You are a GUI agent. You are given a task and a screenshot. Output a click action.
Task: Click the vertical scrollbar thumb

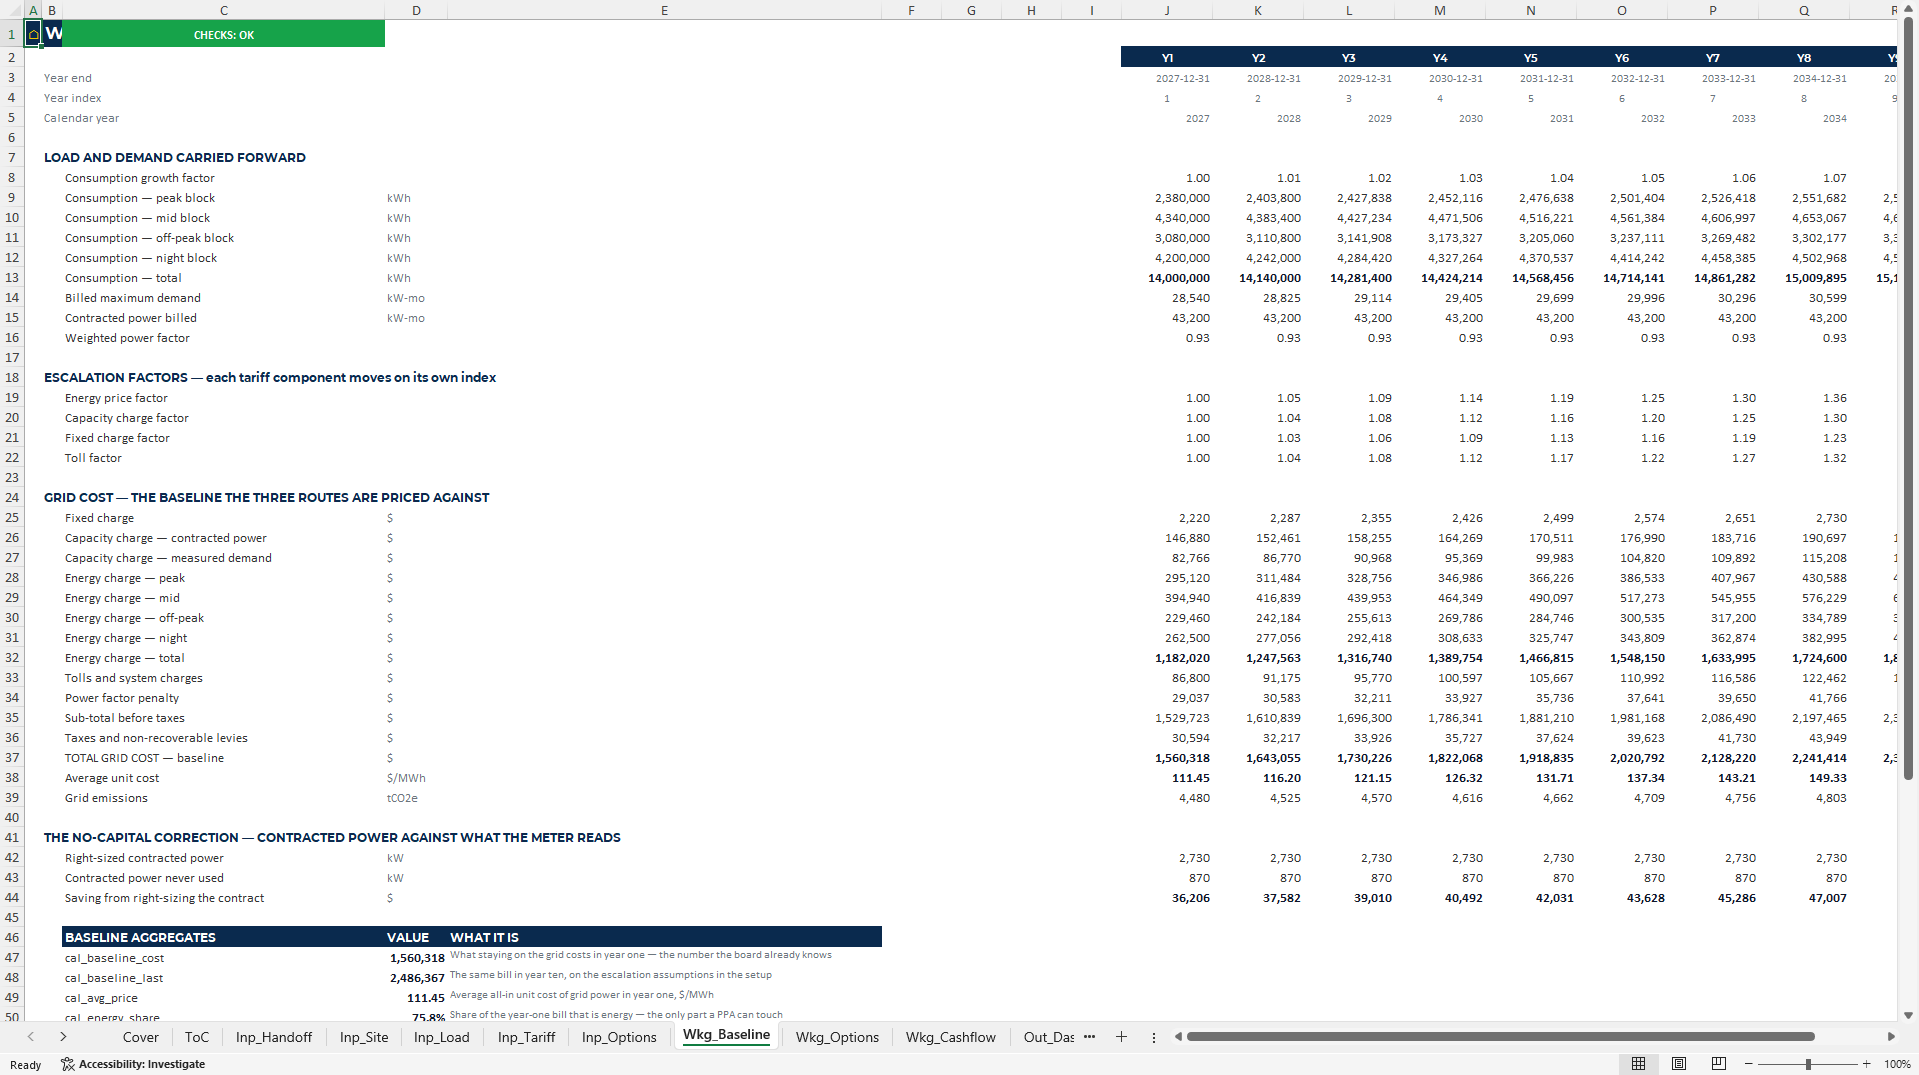1909,400
